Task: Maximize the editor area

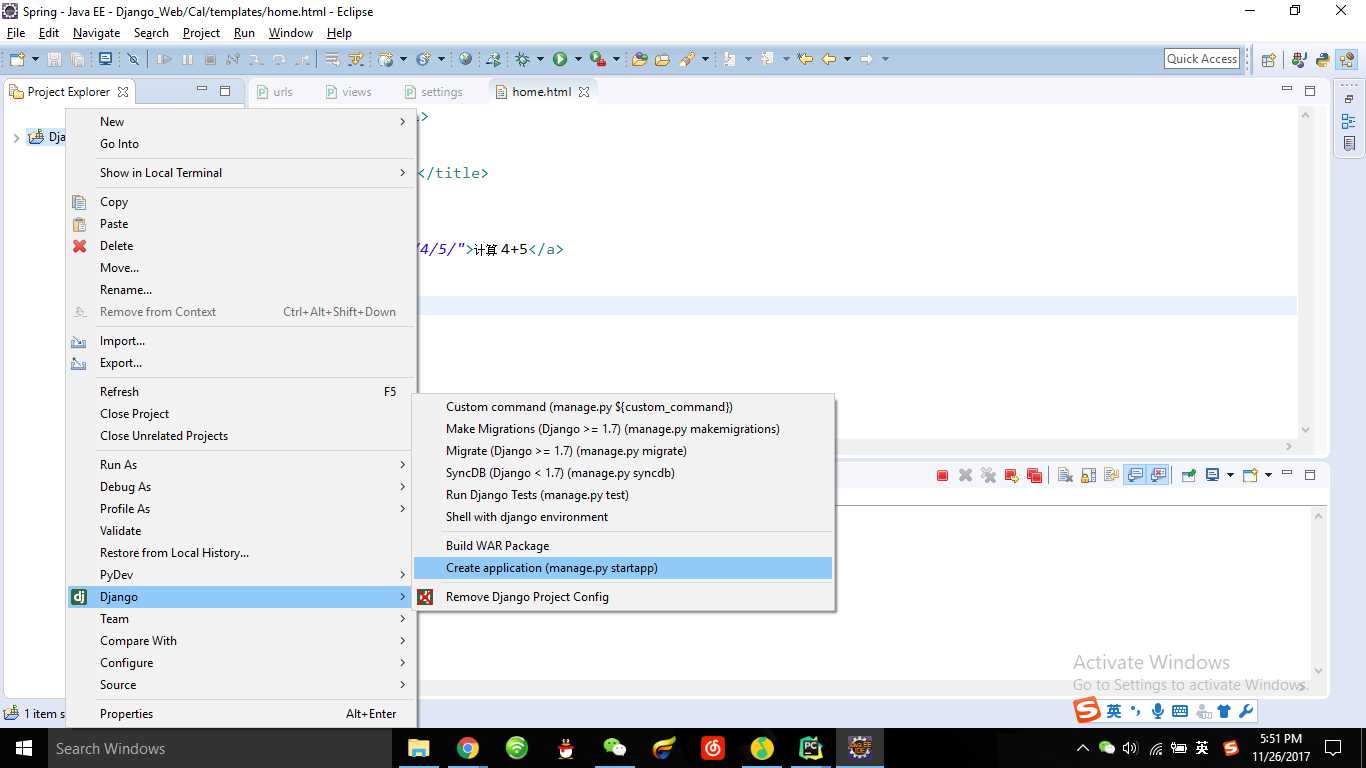Action: pyautogui.click(x=1311, y=90)
